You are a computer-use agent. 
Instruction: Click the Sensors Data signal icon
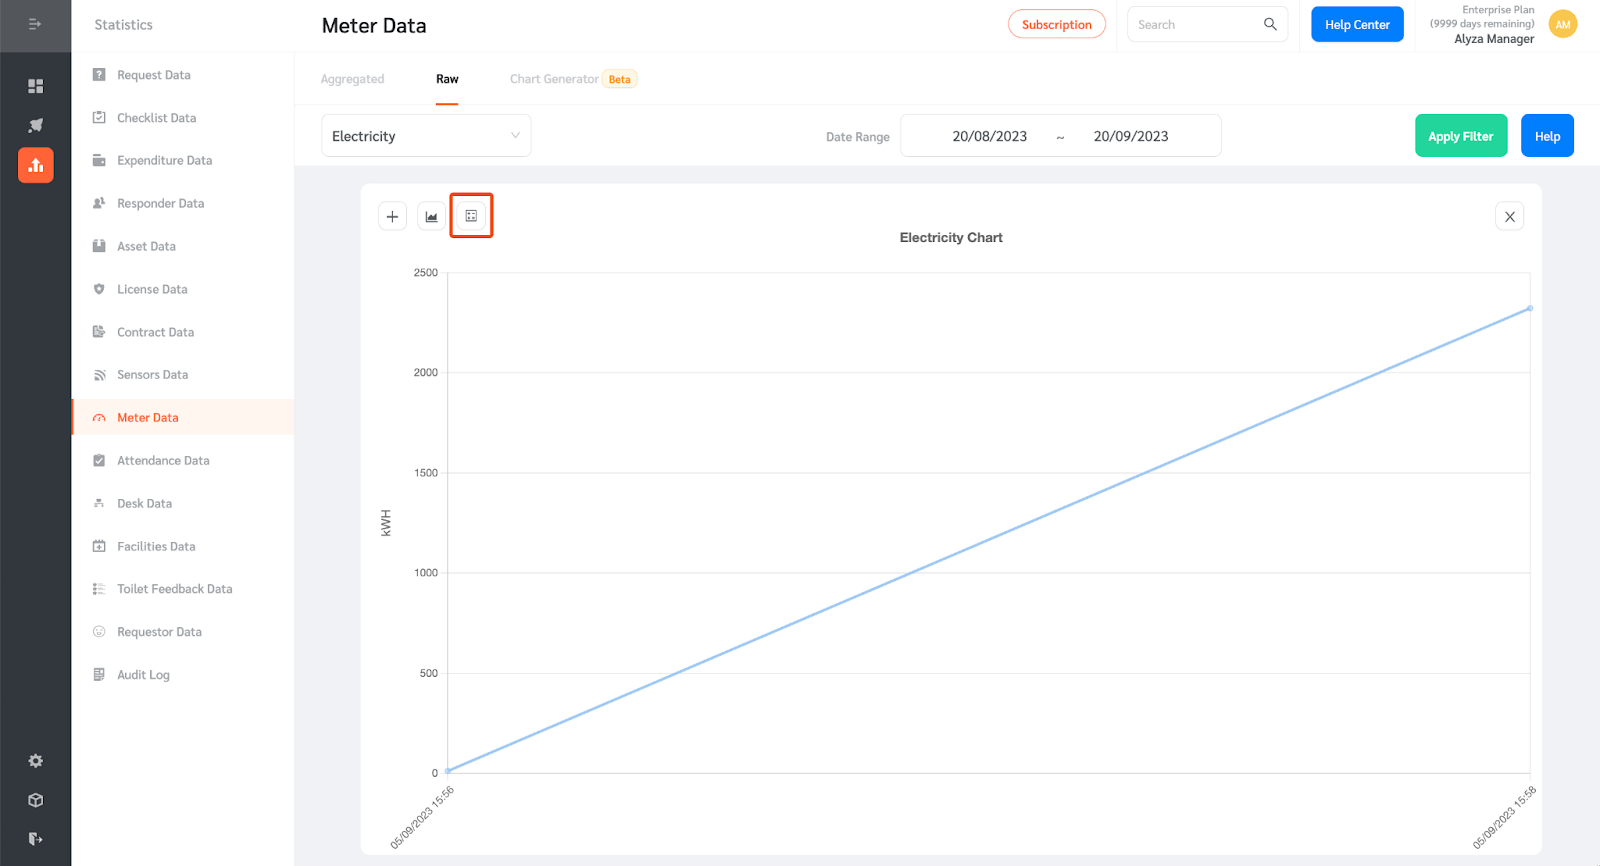[x=99, y=375]
